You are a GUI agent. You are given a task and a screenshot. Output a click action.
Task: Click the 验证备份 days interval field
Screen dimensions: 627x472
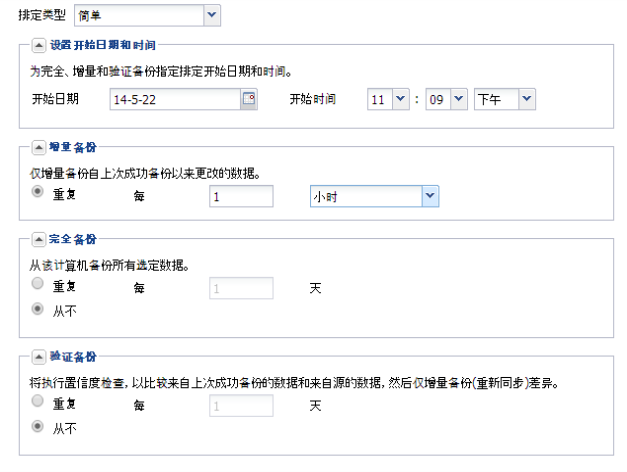click(241, 405)
